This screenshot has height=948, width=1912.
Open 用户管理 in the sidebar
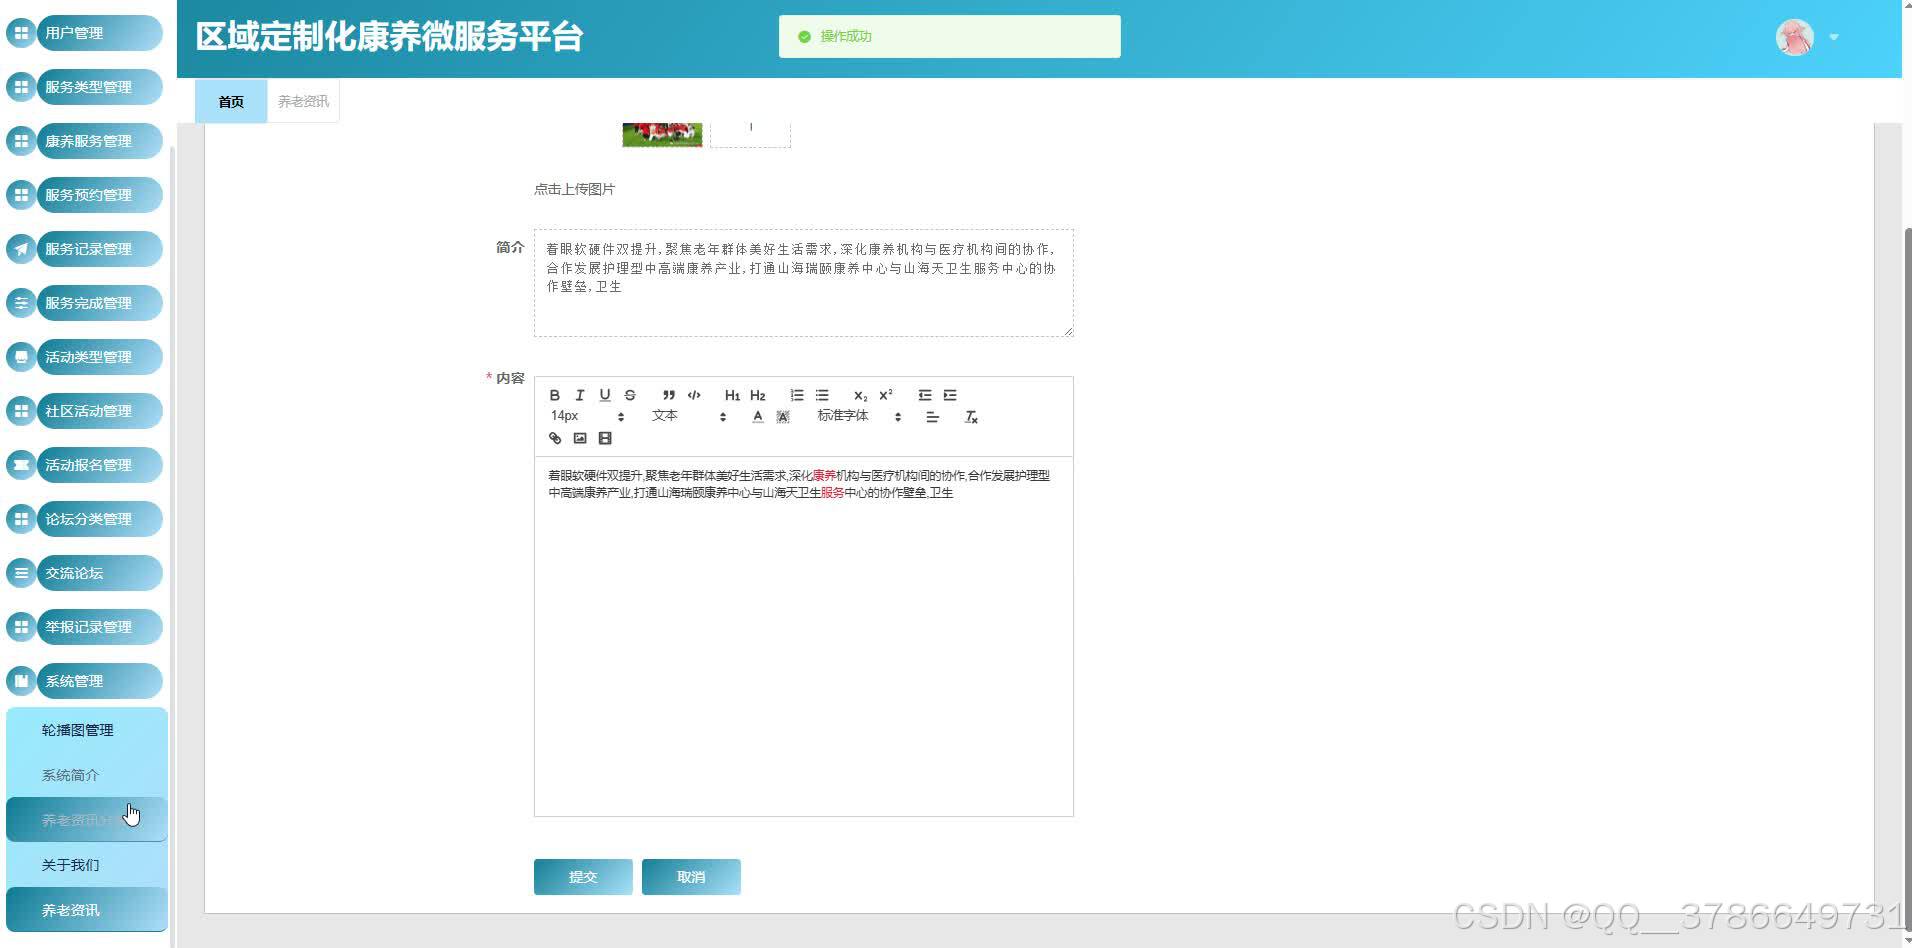pos(85,33)
